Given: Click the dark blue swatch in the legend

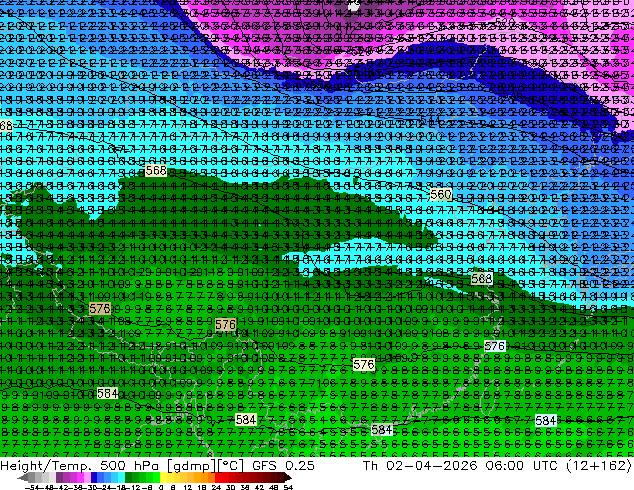Looking at the screenshot, I should (94, 477).
